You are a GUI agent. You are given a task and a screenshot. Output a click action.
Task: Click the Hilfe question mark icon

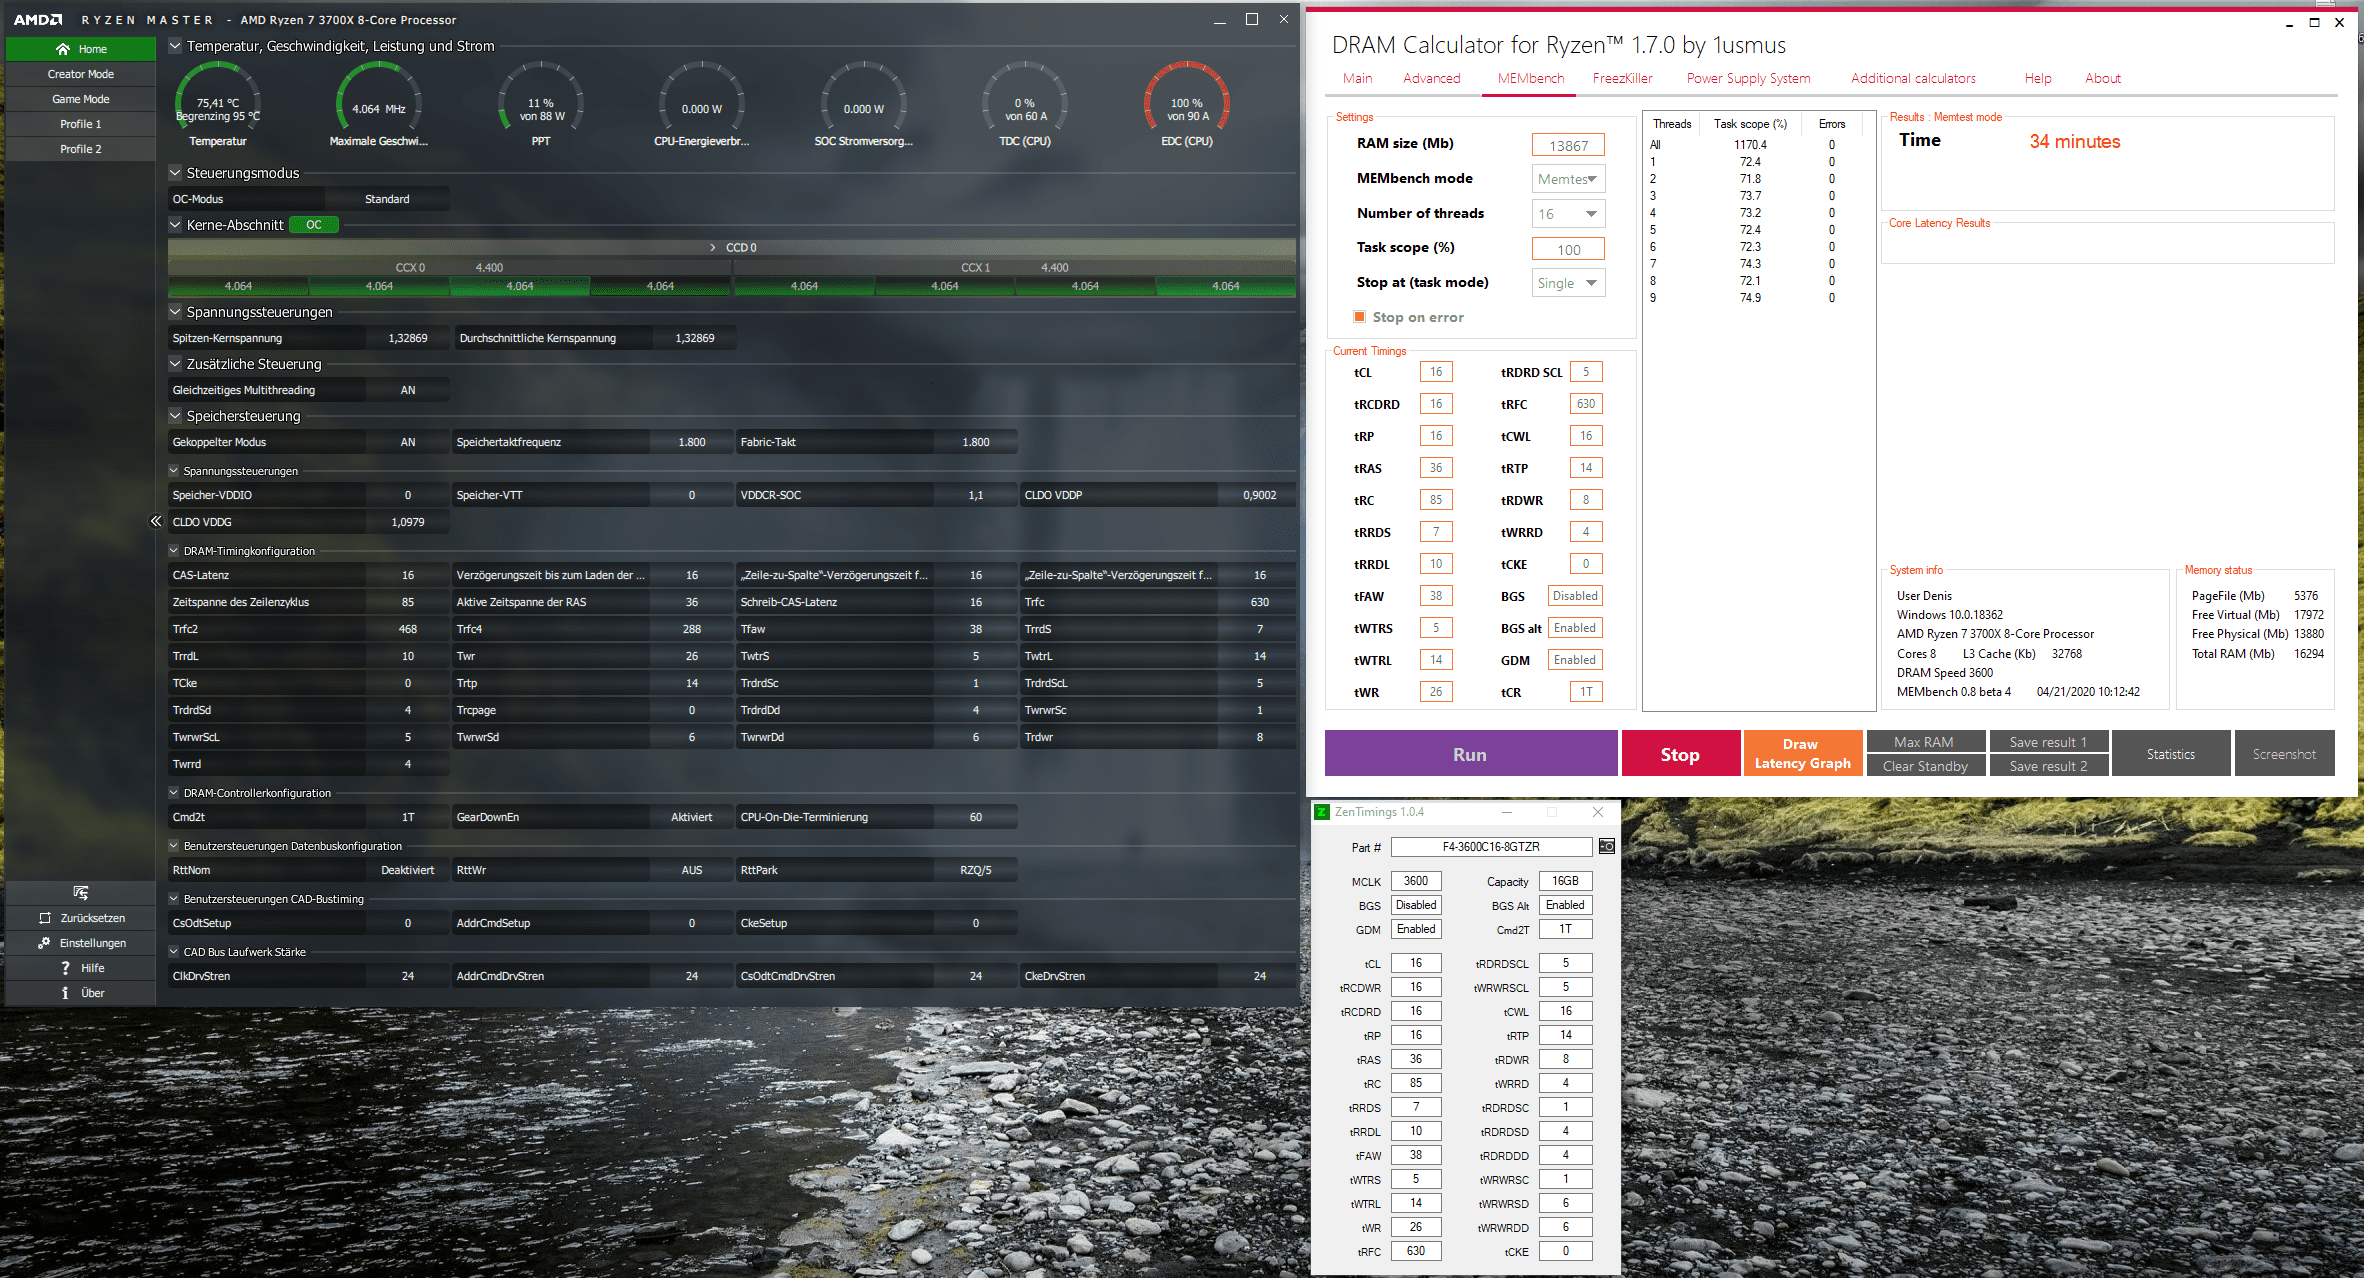(65, 968)
